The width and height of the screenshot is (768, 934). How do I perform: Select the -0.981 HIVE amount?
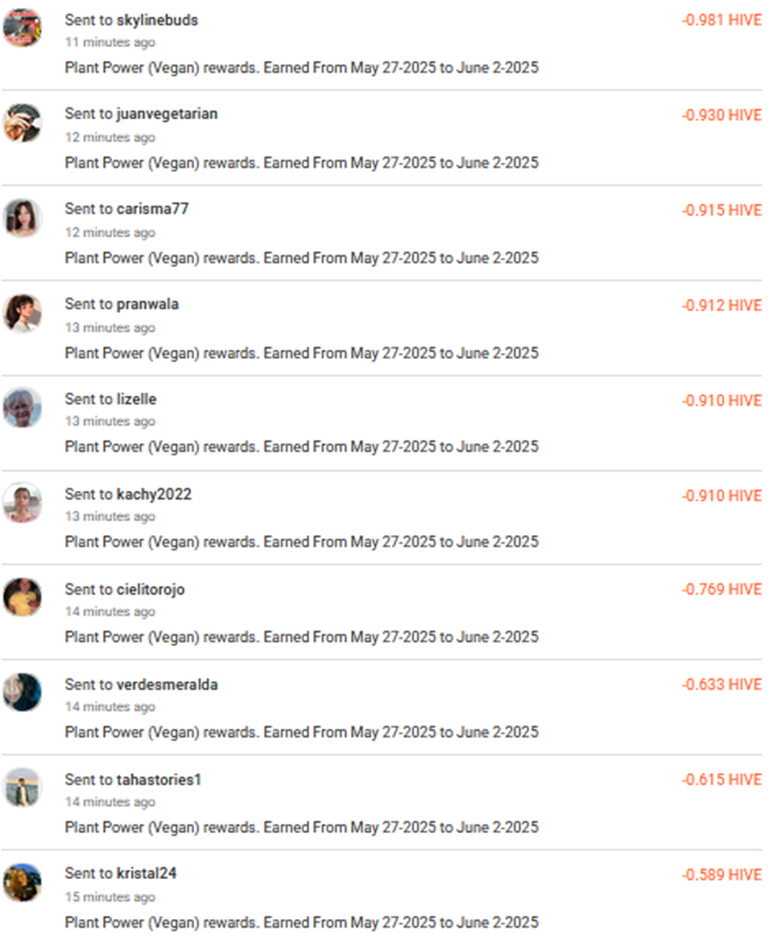[x=722, y=20]
